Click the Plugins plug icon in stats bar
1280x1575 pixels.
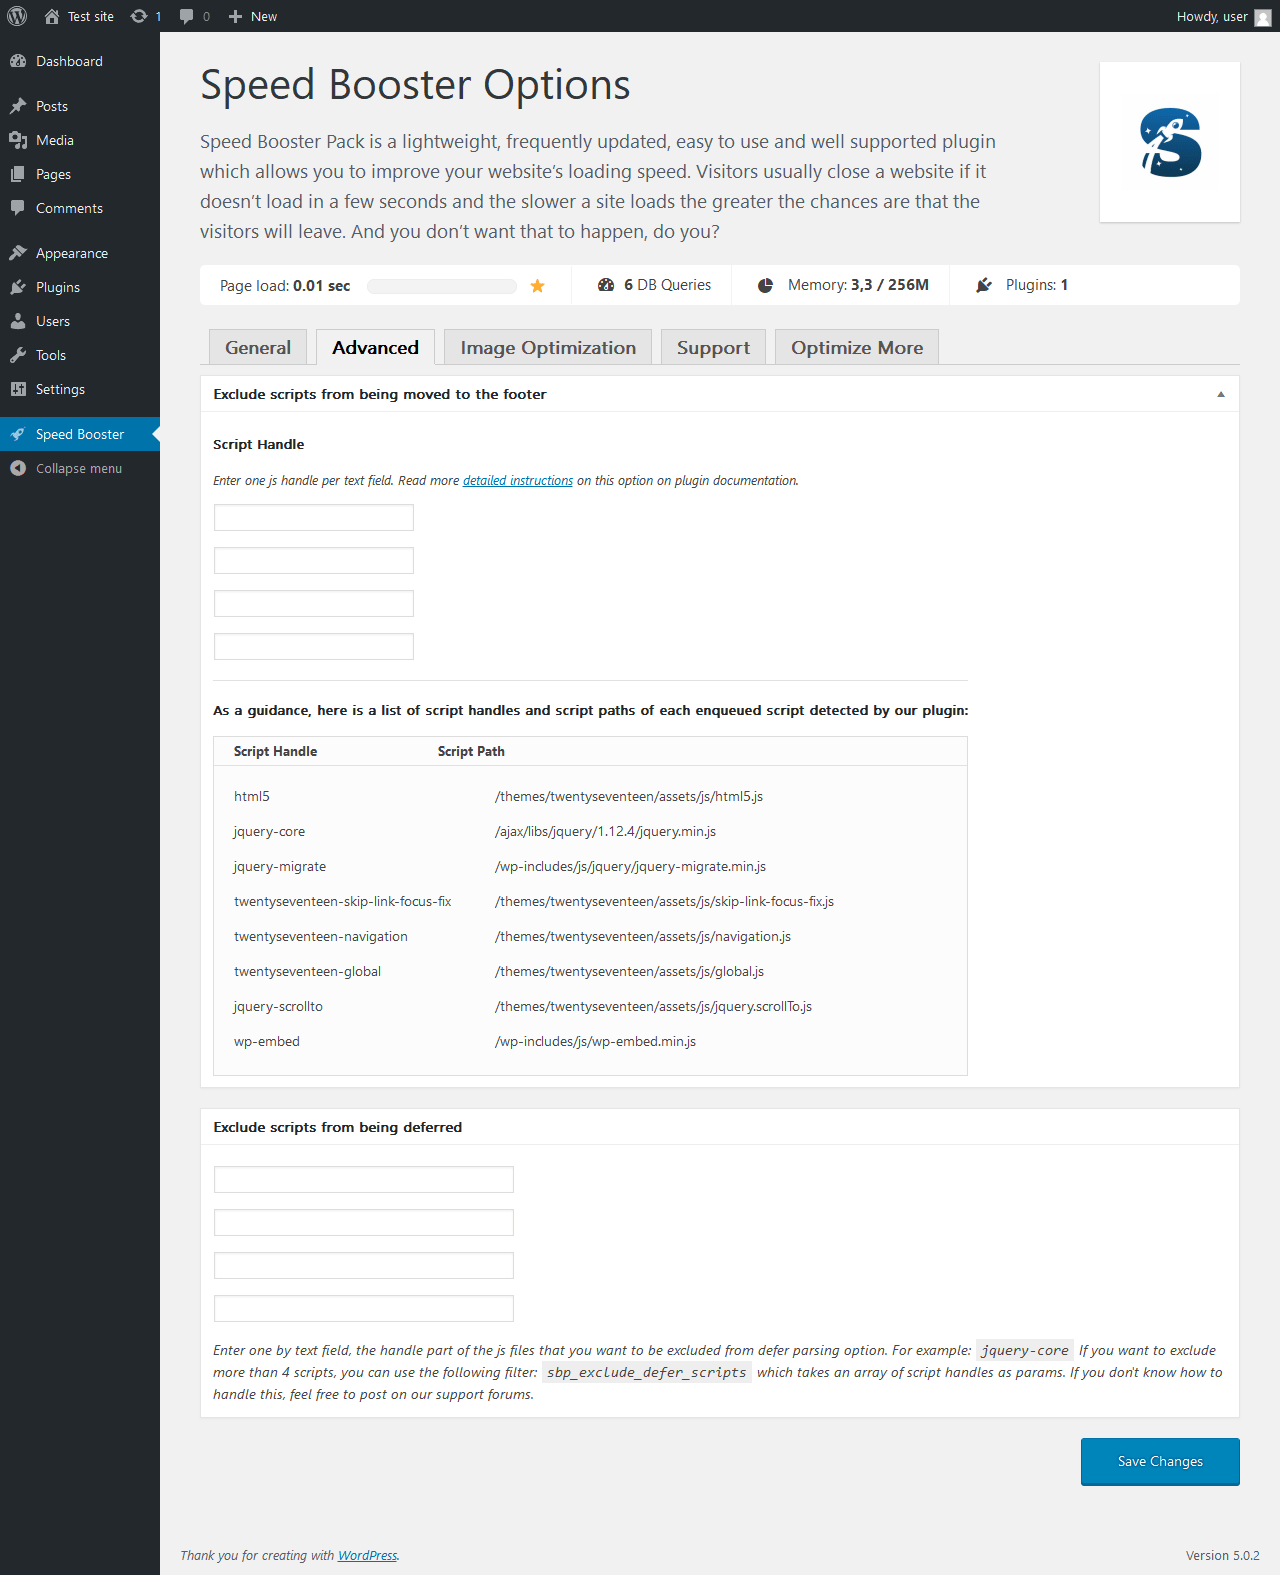click(x=984, y=285)
